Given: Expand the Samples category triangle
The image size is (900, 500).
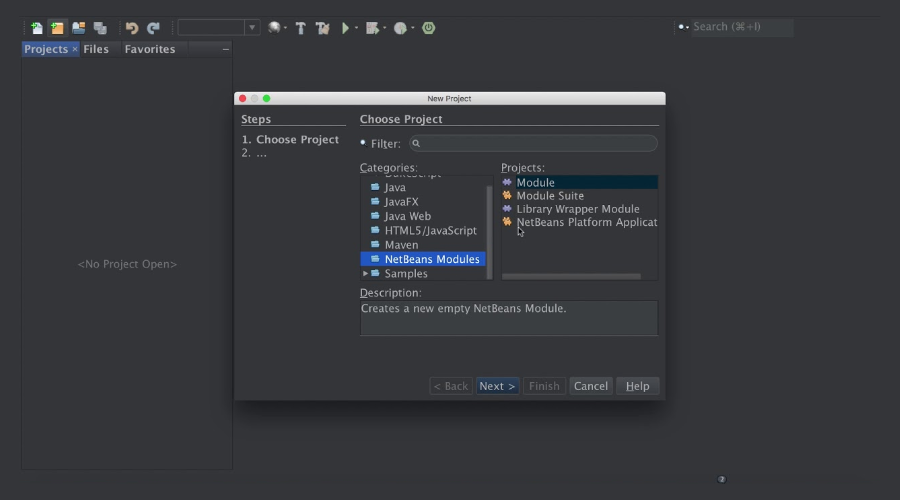Looking at the screenshot, I should [365, 273].
